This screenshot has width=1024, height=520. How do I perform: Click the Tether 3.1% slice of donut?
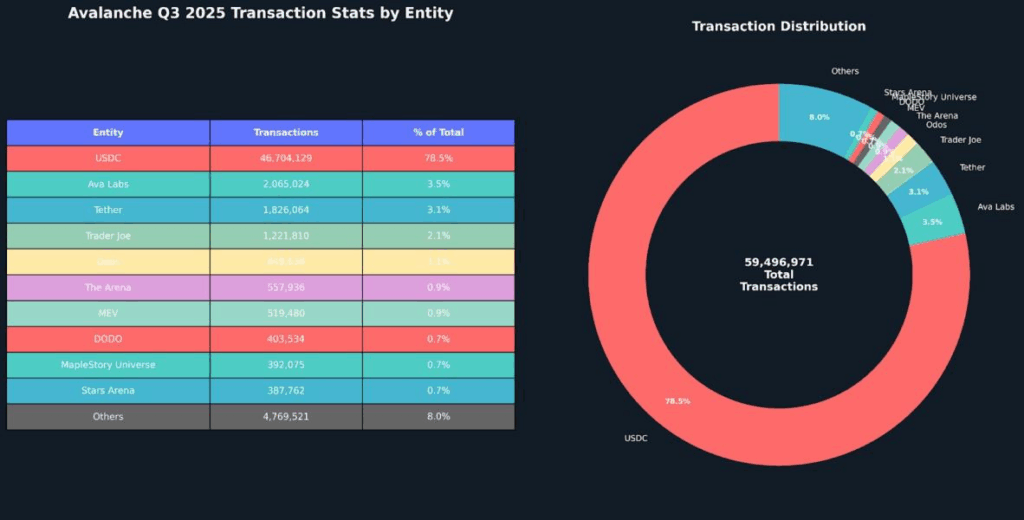tap(920, 190)
